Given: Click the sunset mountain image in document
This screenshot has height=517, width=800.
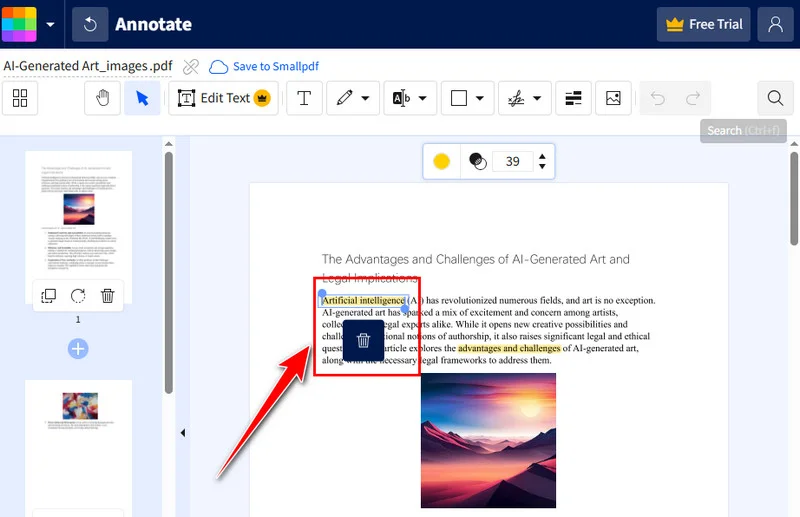Looking at the screenshot, I should (488, 440).
